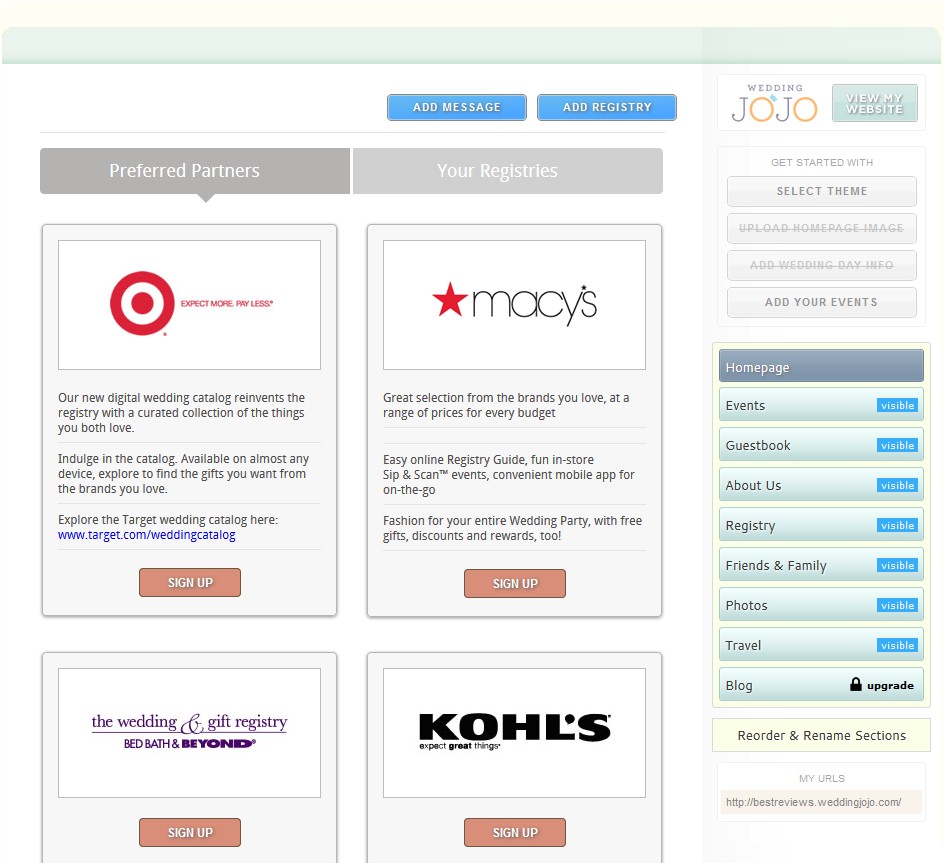Screen dimensions: 945x864
Task: Click the My URLs address field
Action: point(821,802)
